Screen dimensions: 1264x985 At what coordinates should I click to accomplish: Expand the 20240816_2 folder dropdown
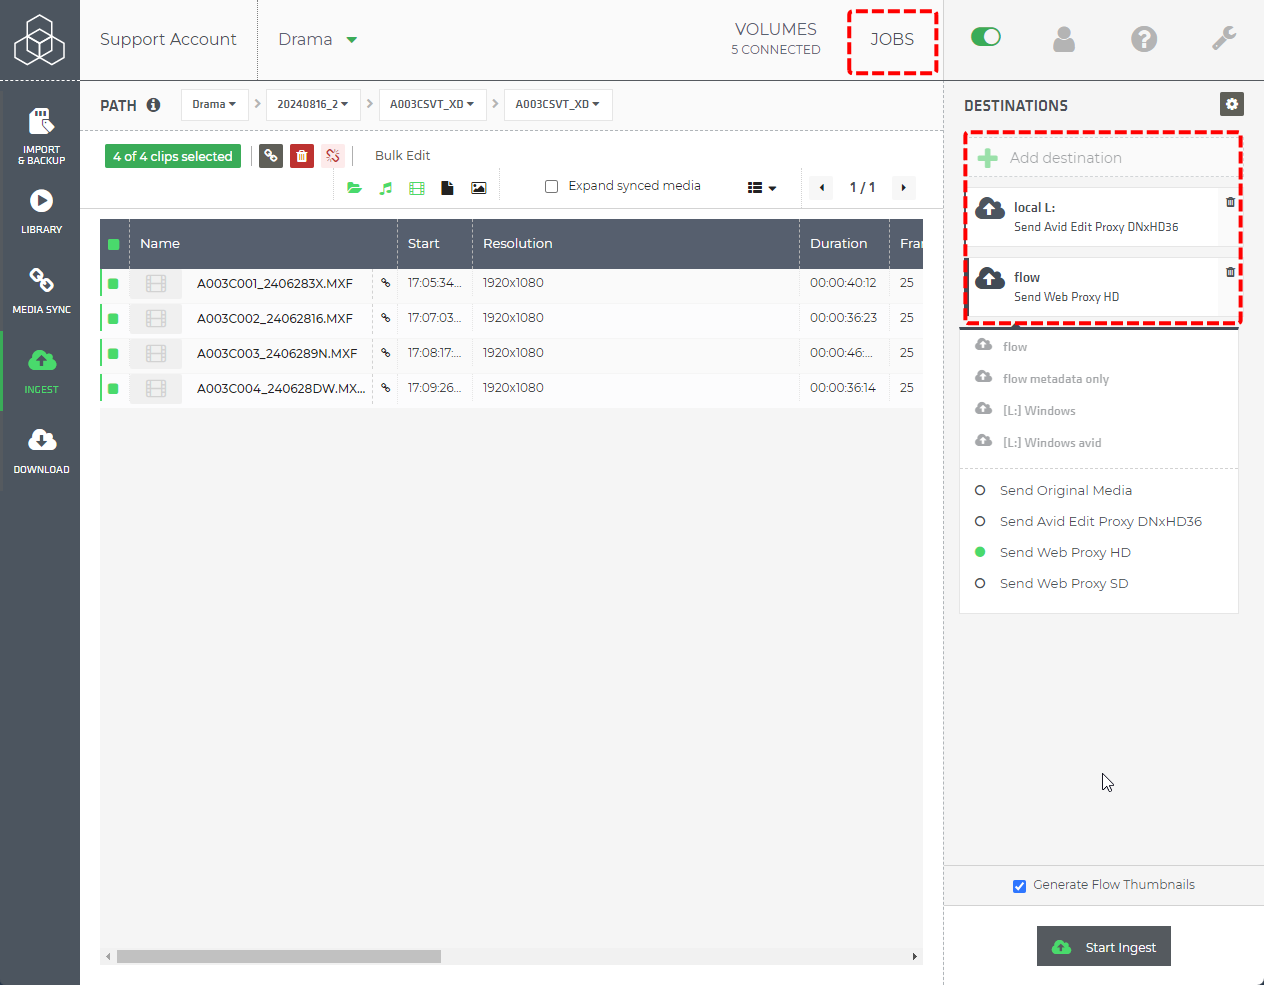tap(313, 104)
